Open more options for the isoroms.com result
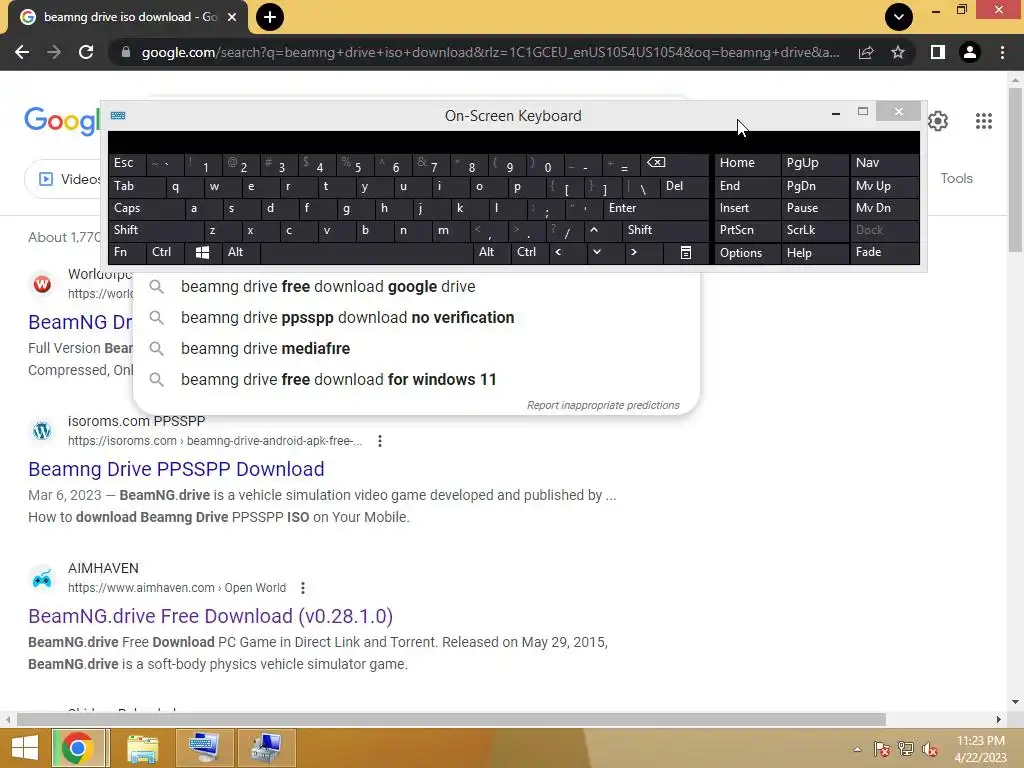Image resolution: width=1024 pixels, height=768 pixels. [x=379, y=441]
